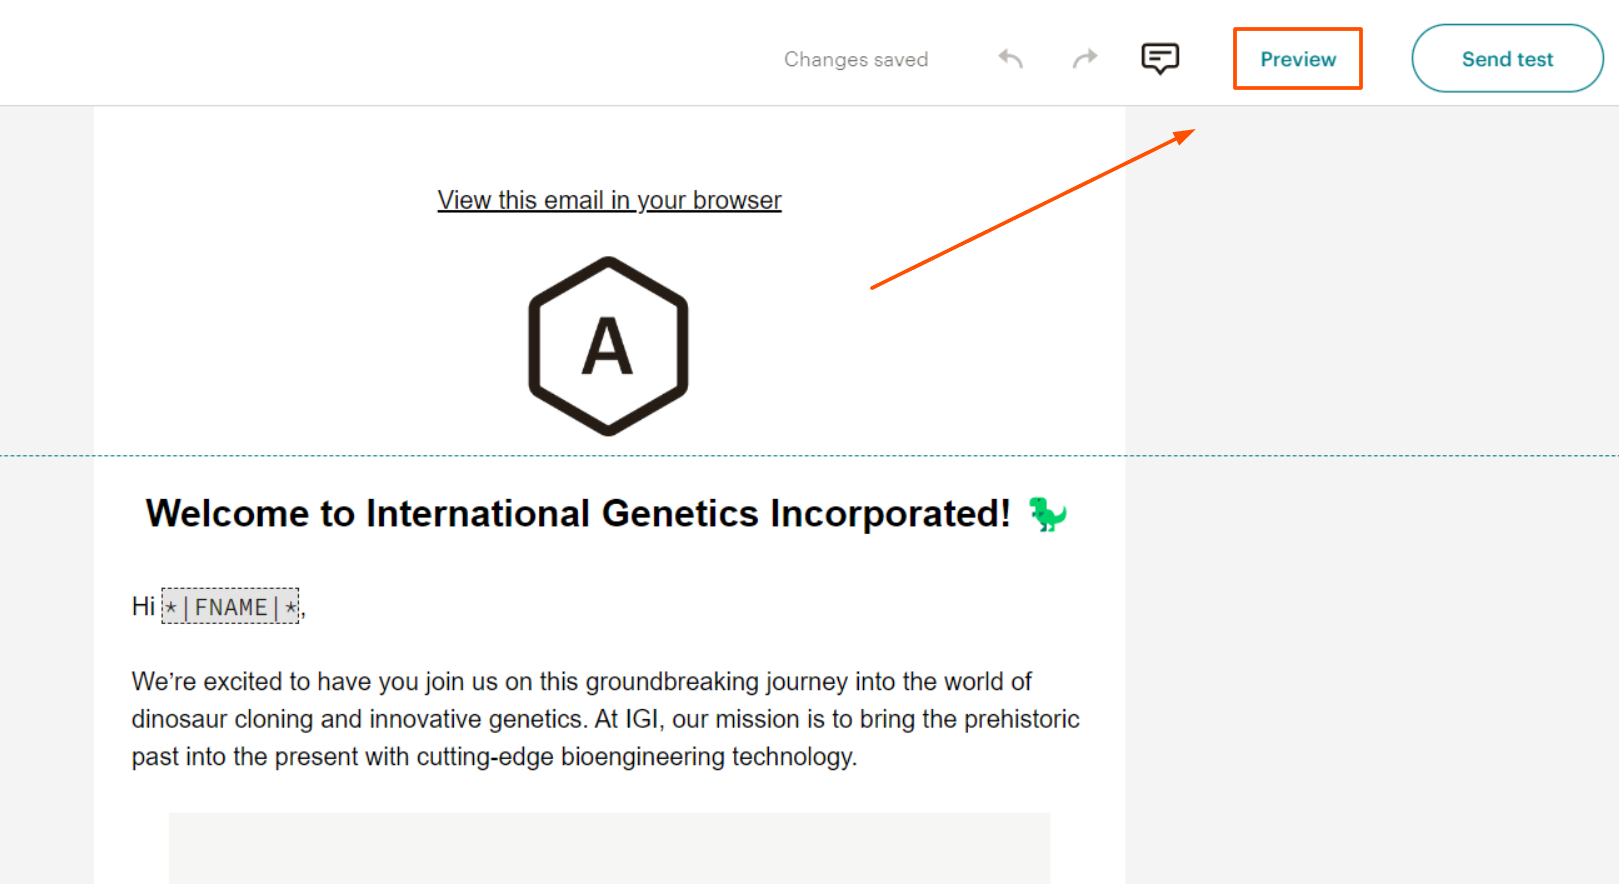Select the green dinosaur emoji in heading
Viewport: 1619px width, 884px height.
tap(1047, 514)
